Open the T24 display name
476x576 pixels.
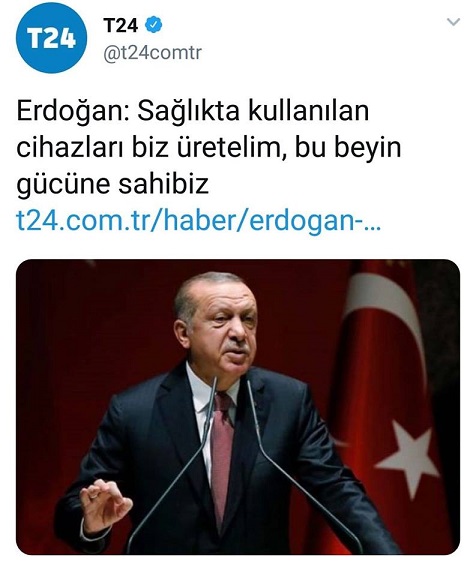click(120, 25)
